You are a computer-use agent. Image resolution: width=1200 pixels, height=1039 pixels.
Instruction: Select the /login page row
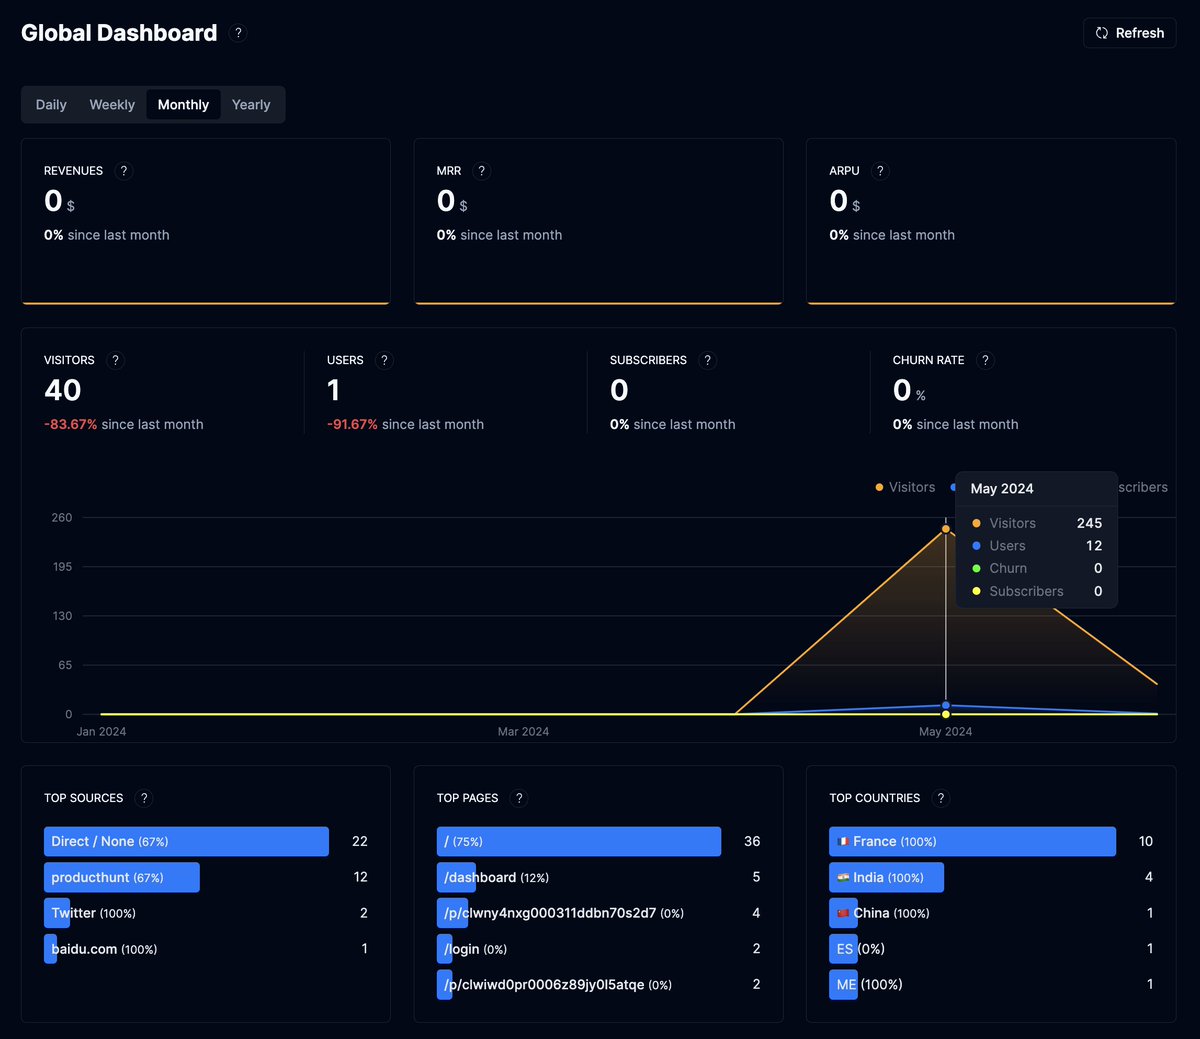(599, 949)
